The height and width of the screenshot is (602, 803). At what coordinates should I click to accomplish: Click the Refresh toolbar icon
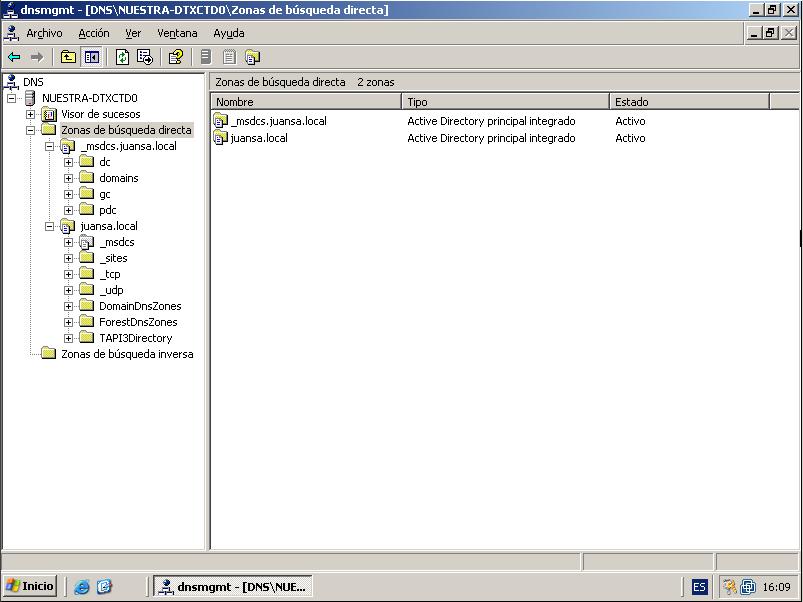122,57
